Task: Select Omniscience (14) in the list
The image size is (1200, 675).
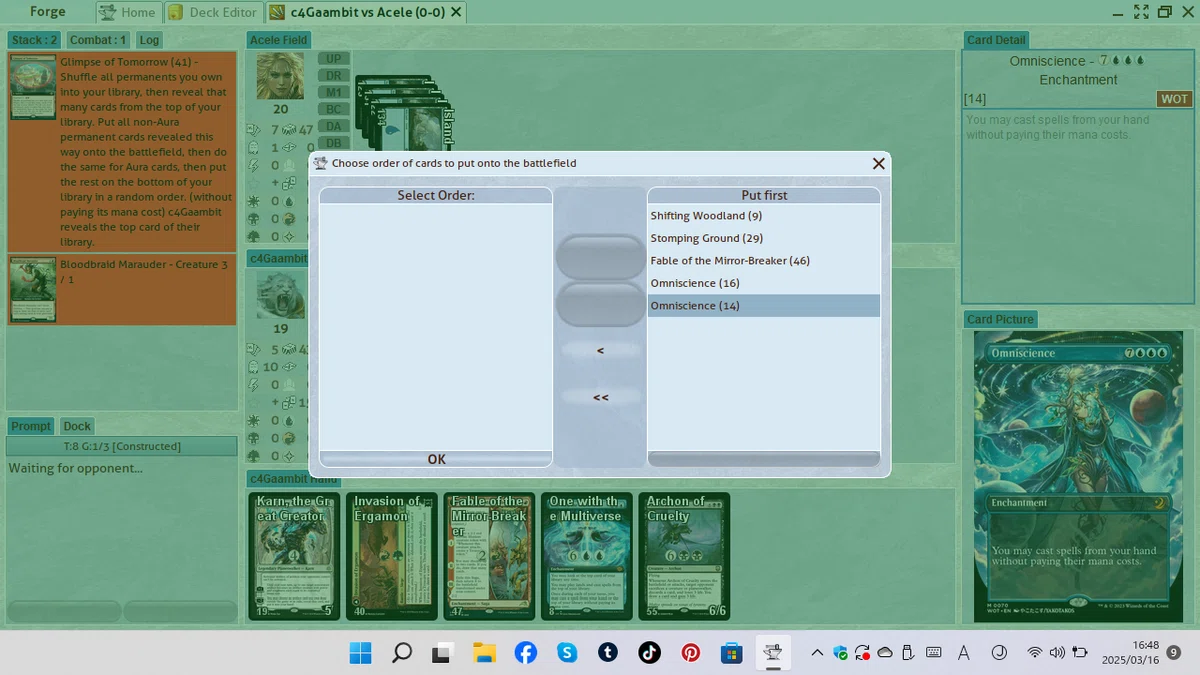Action: [x=764, y=306]
